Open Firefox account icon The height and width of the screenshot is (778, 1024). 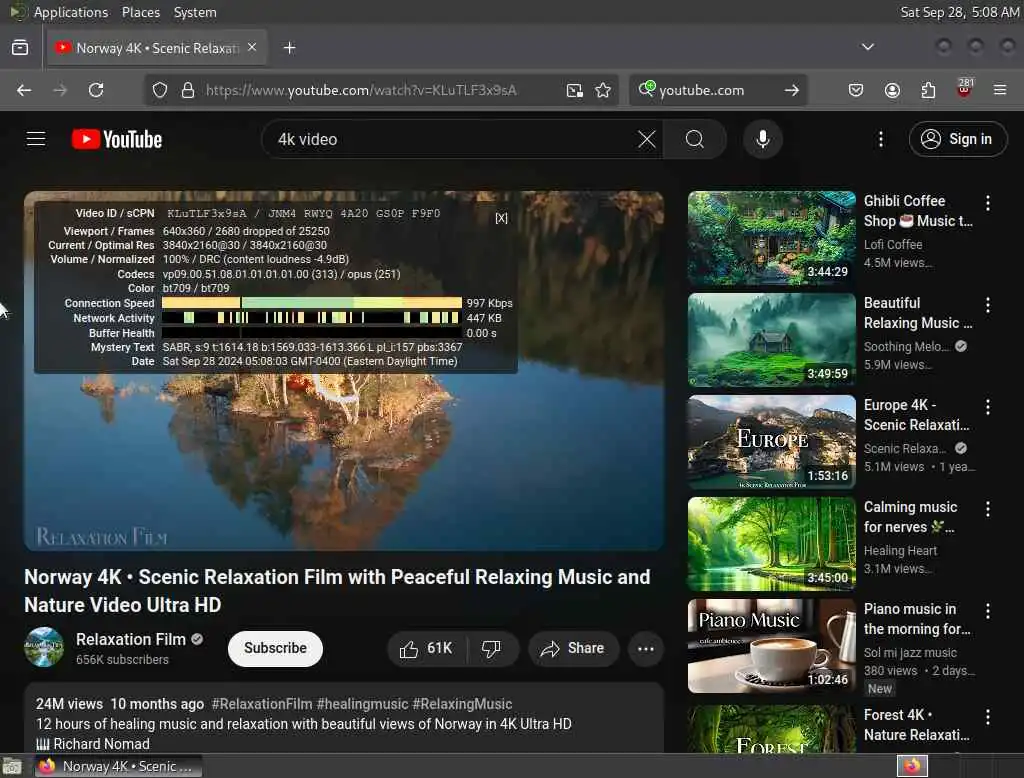(892, 90)
